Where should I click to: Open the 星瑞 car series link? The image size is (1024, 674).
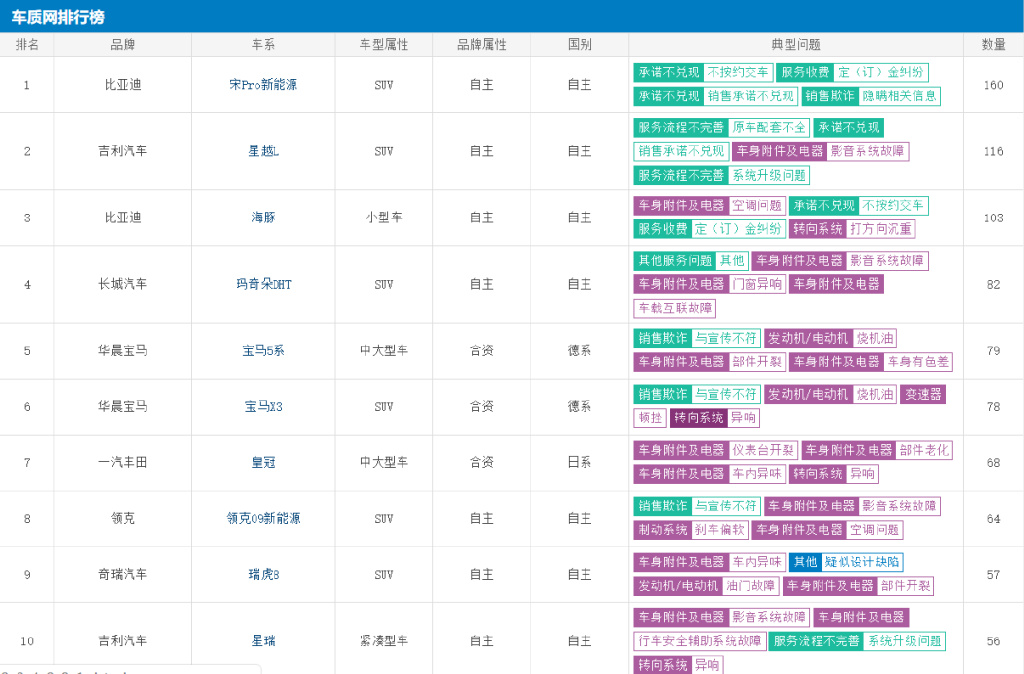(x=263, y=641)
